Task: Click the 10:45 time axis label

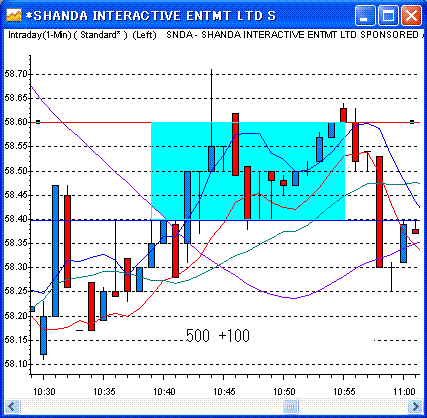Action: click(224, 391)
